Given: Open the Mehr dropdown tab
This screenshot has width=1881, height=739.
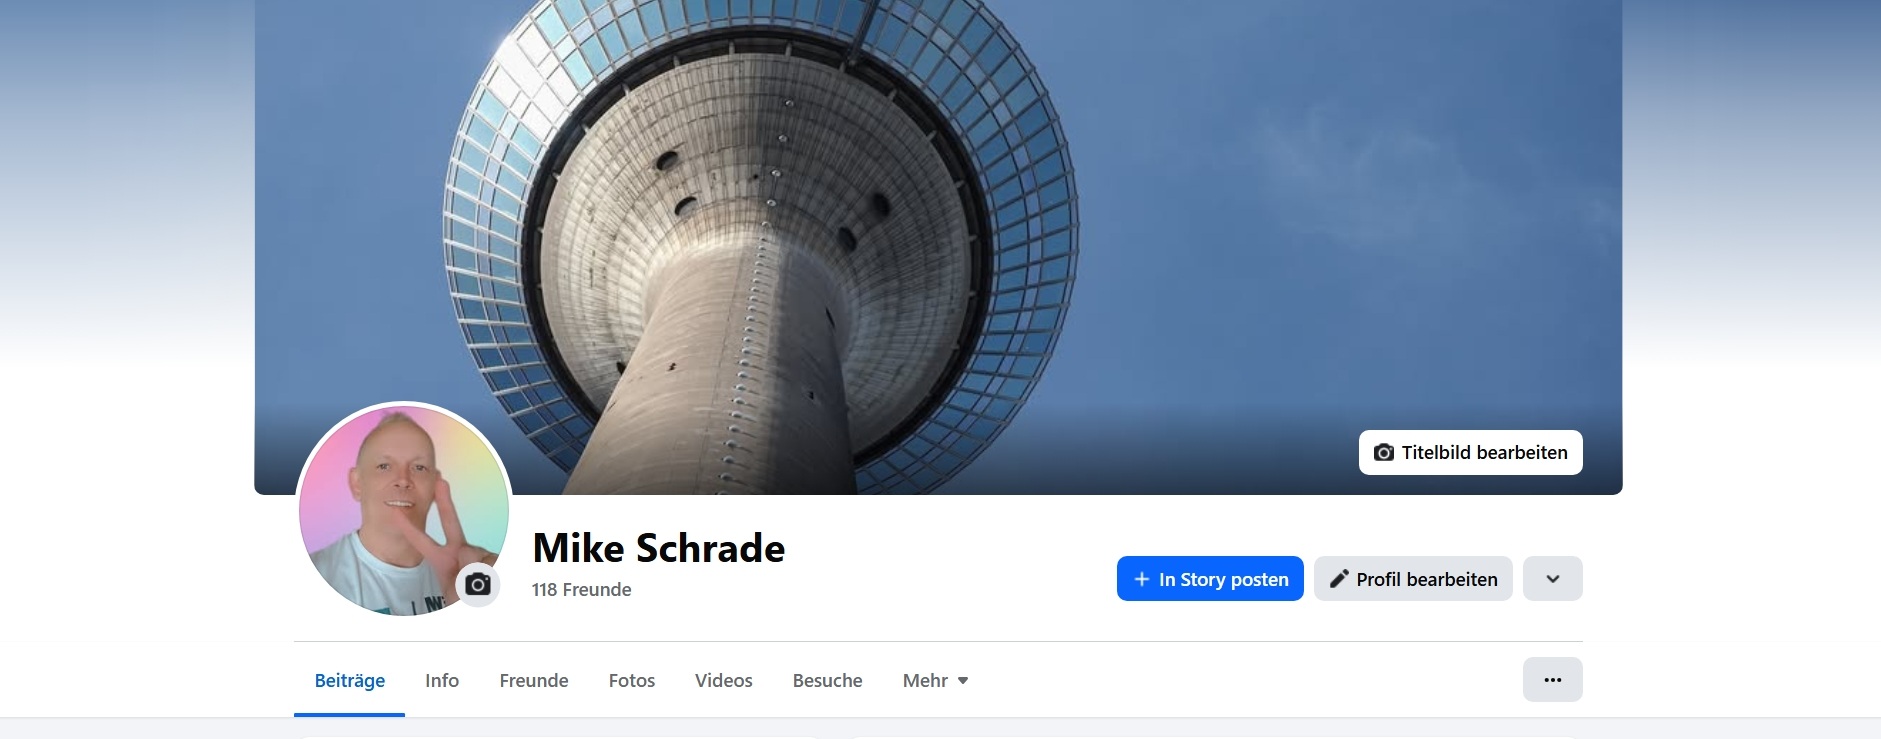Looking at the screenshot, I should click(x=935, y=681).
